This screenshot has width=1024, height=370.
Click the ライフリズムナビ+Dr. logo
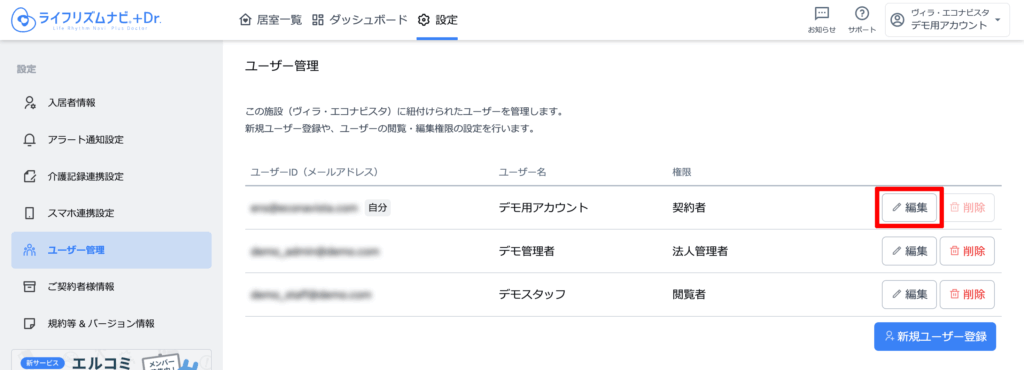pyautogui.click(x=86, y=20)
